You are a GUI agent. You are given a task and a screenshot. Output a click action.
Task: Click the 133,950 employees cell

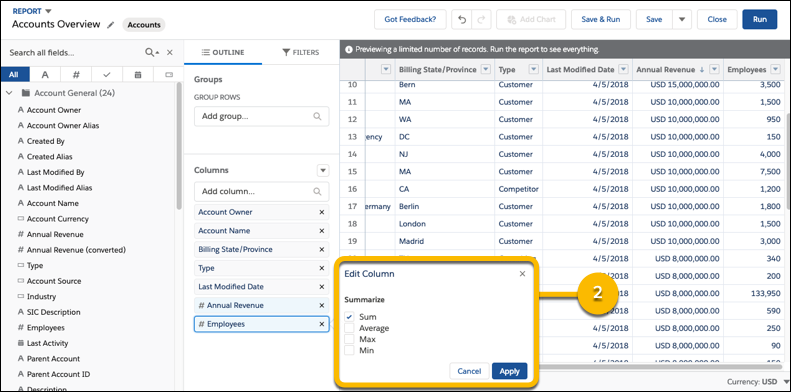754,294
